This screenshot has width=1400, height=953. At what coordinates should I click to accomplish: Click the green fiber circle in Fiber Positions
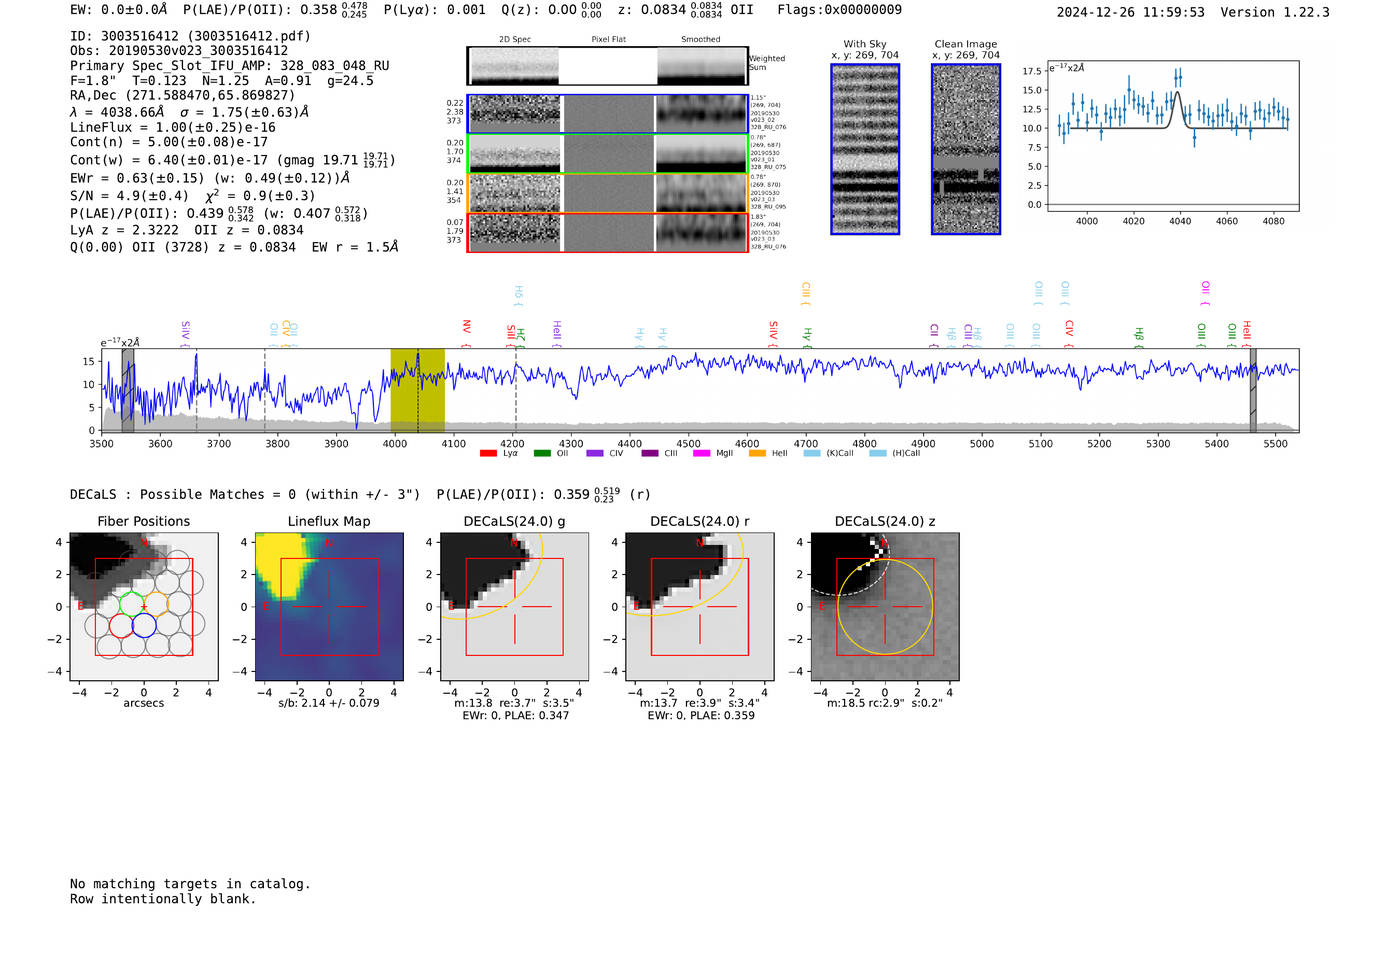tap(132, 604)
